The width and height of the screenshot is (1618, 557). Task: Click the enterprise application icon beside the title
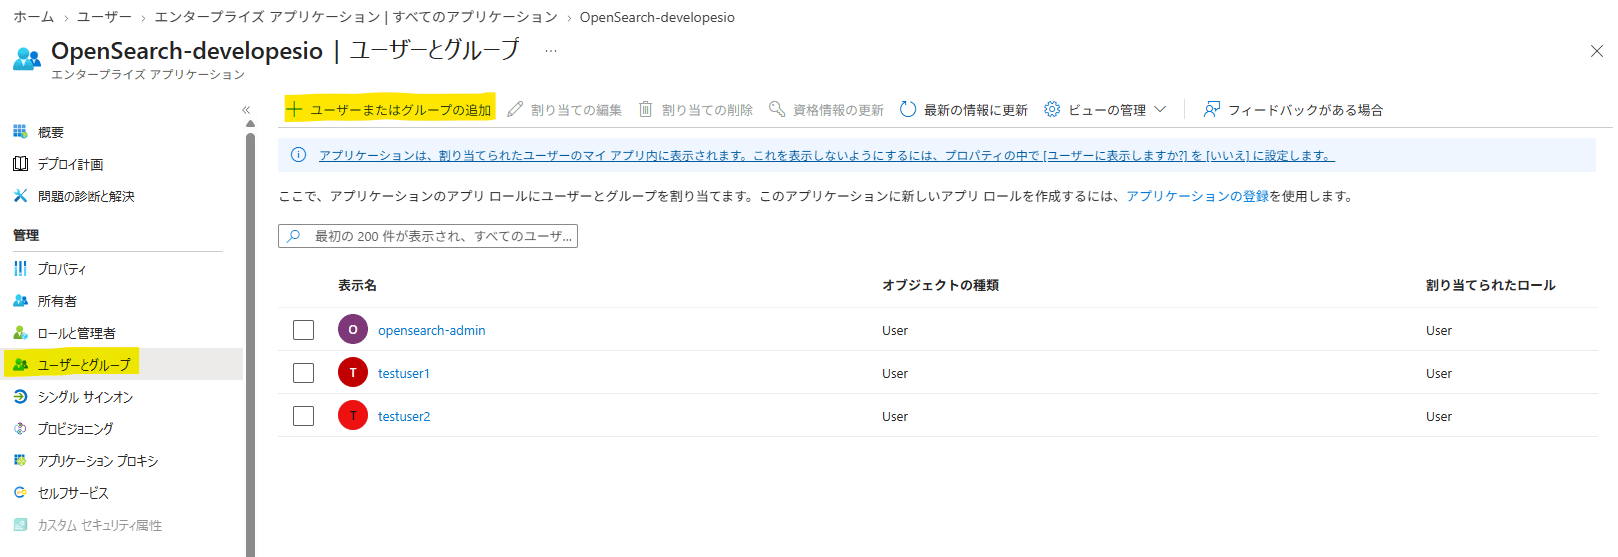click(x=27, y=58)
